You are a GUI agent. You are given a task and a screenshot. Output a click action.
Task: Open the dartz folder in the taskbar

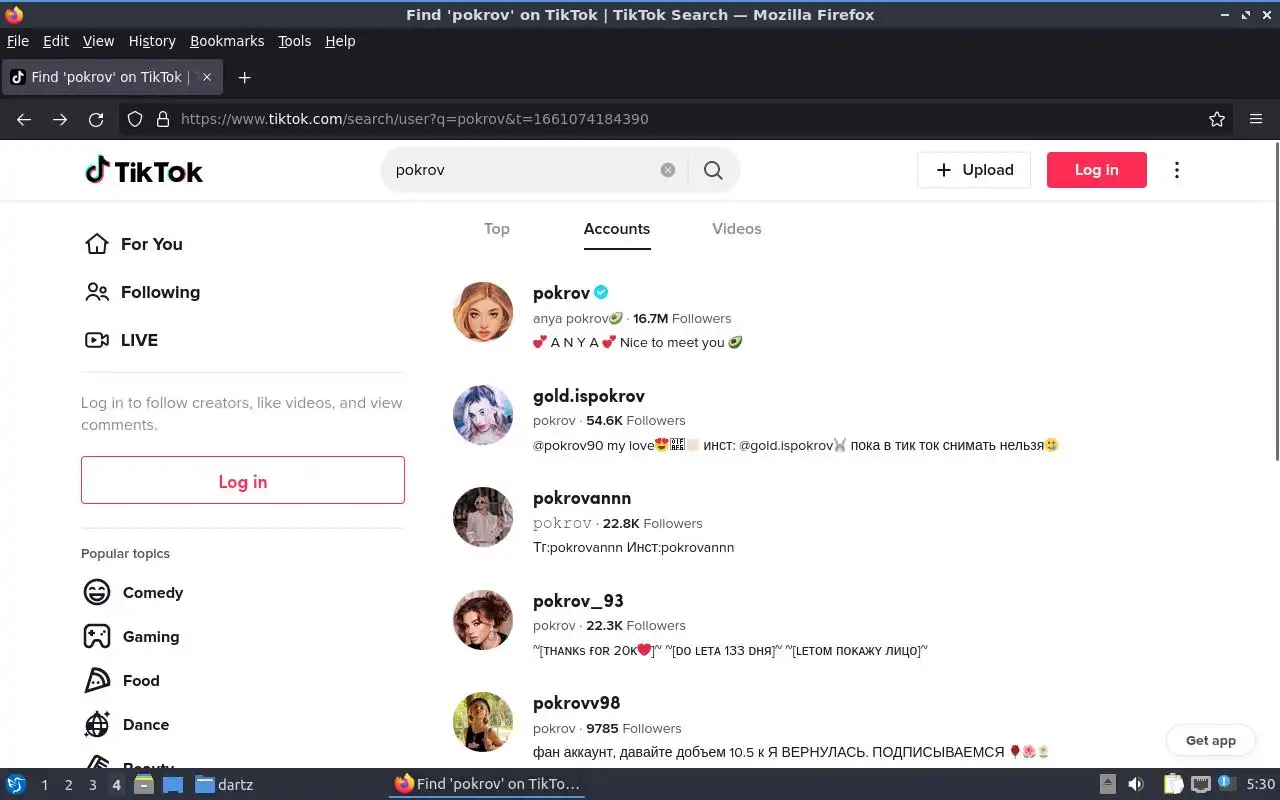point(224,784)
